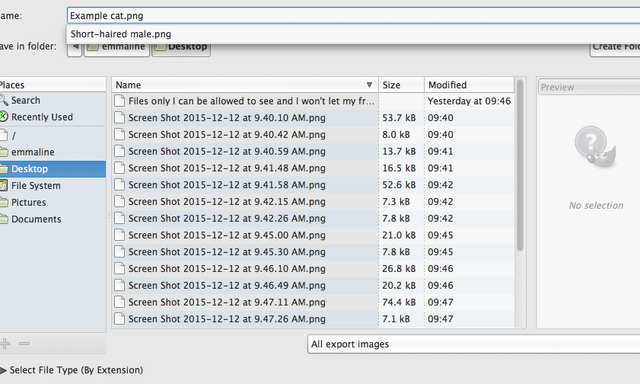Viewport: 640px width, 384px height.
Task: Click the Name text input field
Action: 353,16
